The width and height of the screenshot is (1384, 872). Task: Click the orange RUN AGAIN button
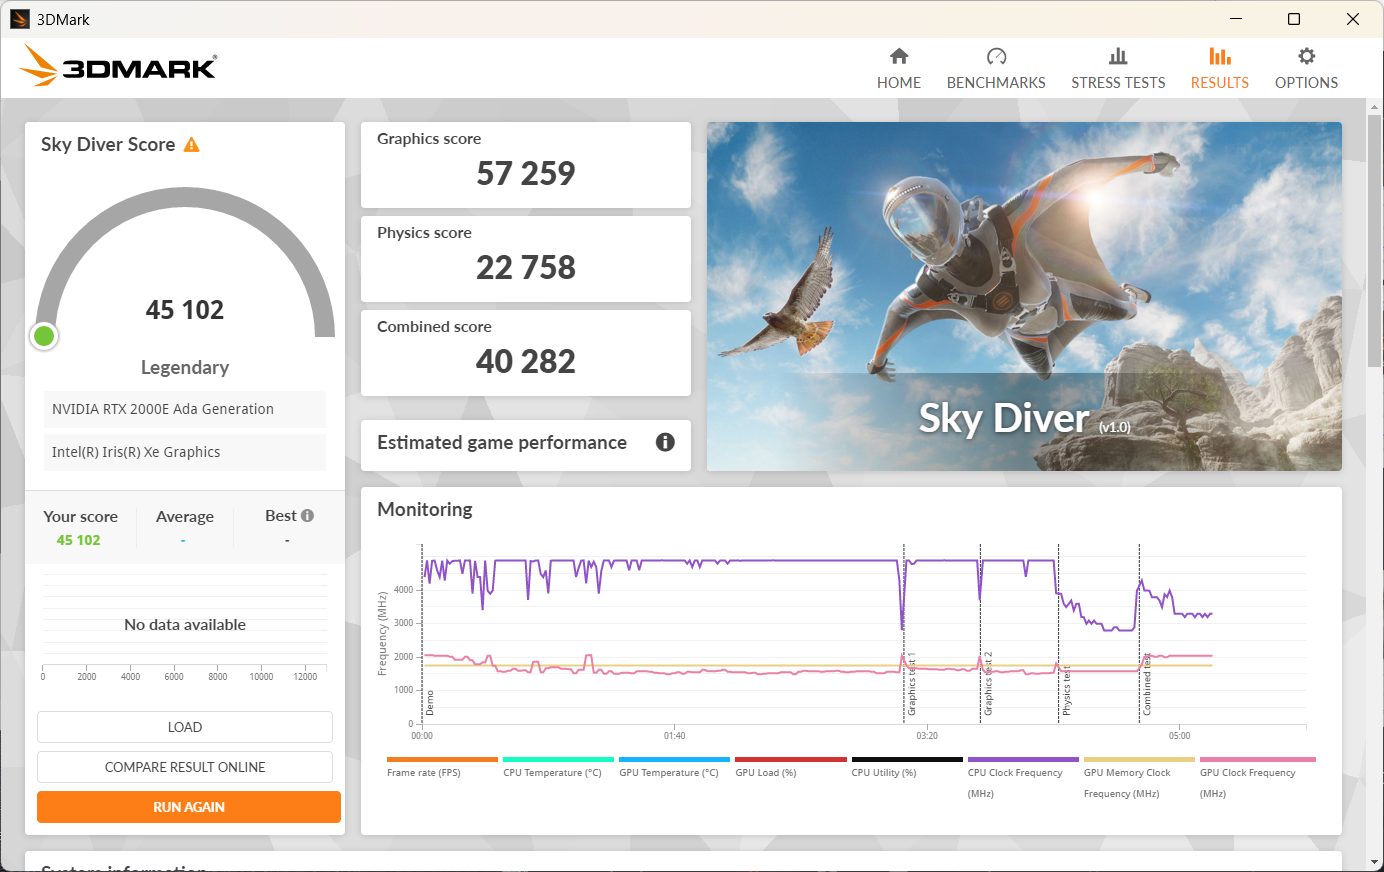click(189, 807)
